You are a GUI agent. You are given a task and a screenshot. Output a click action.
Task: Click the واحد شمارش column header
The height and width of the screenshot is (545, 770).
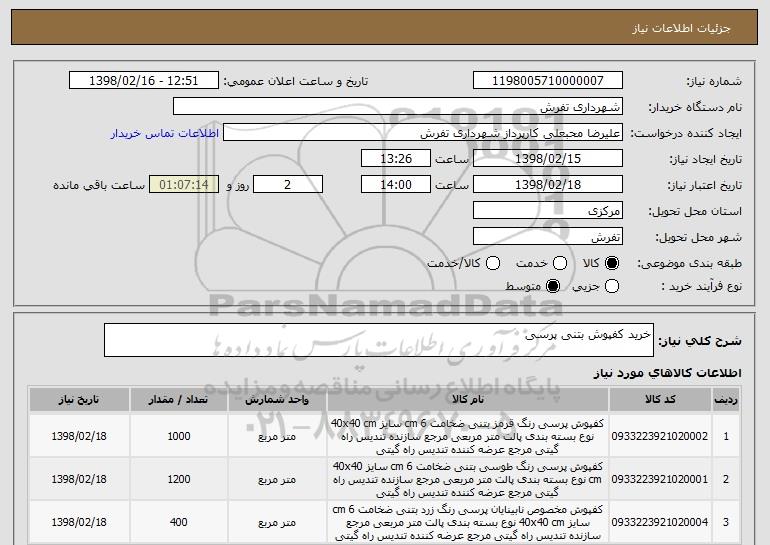tap(277, 400)
